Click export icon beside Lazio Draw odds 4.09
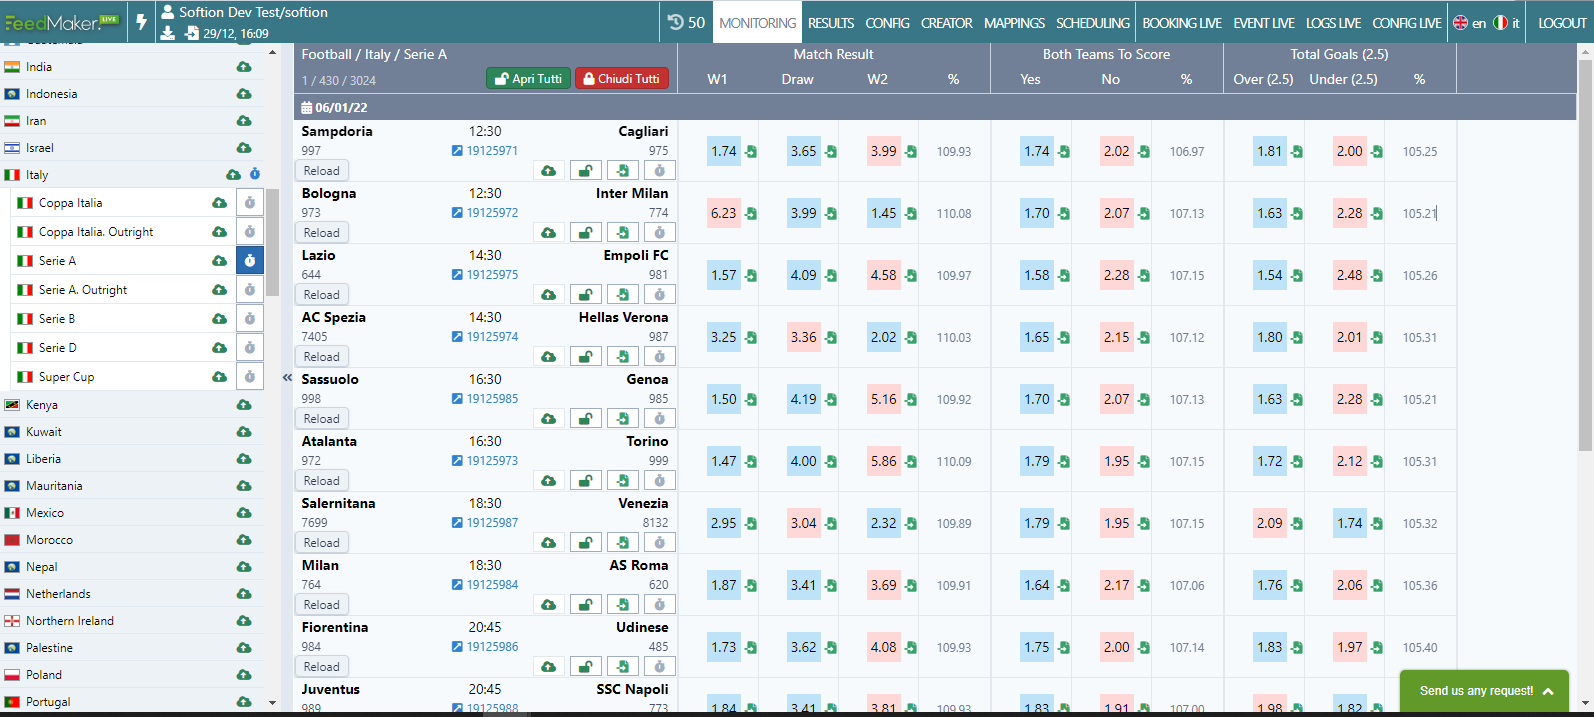Image resolution: width=1594 pixels, height=717 pixels. tap(831, 276)
